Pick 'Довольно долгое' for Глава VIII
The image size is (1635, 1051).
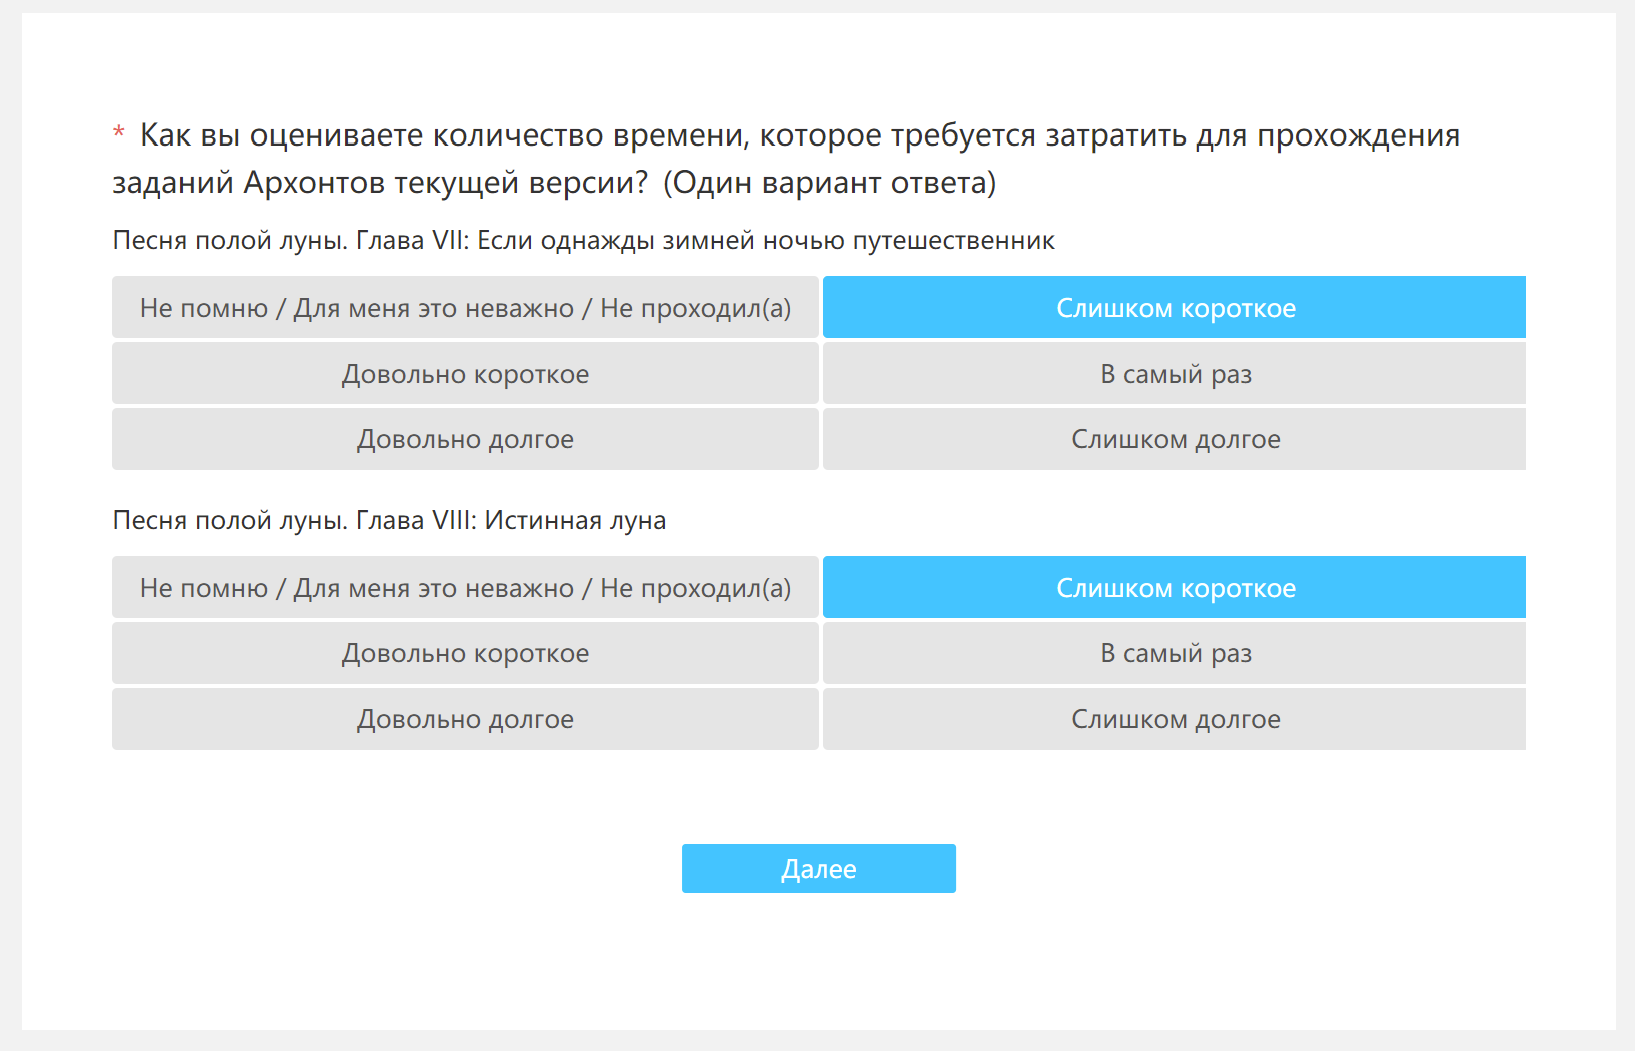[x=465, y=719]
